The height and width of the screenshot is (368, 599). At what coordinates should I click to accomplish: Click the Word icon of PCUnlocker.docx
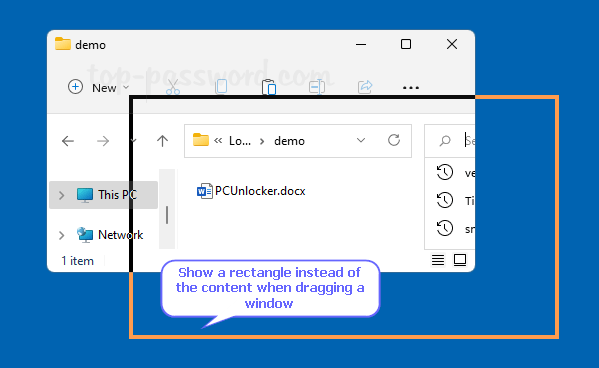204,191
